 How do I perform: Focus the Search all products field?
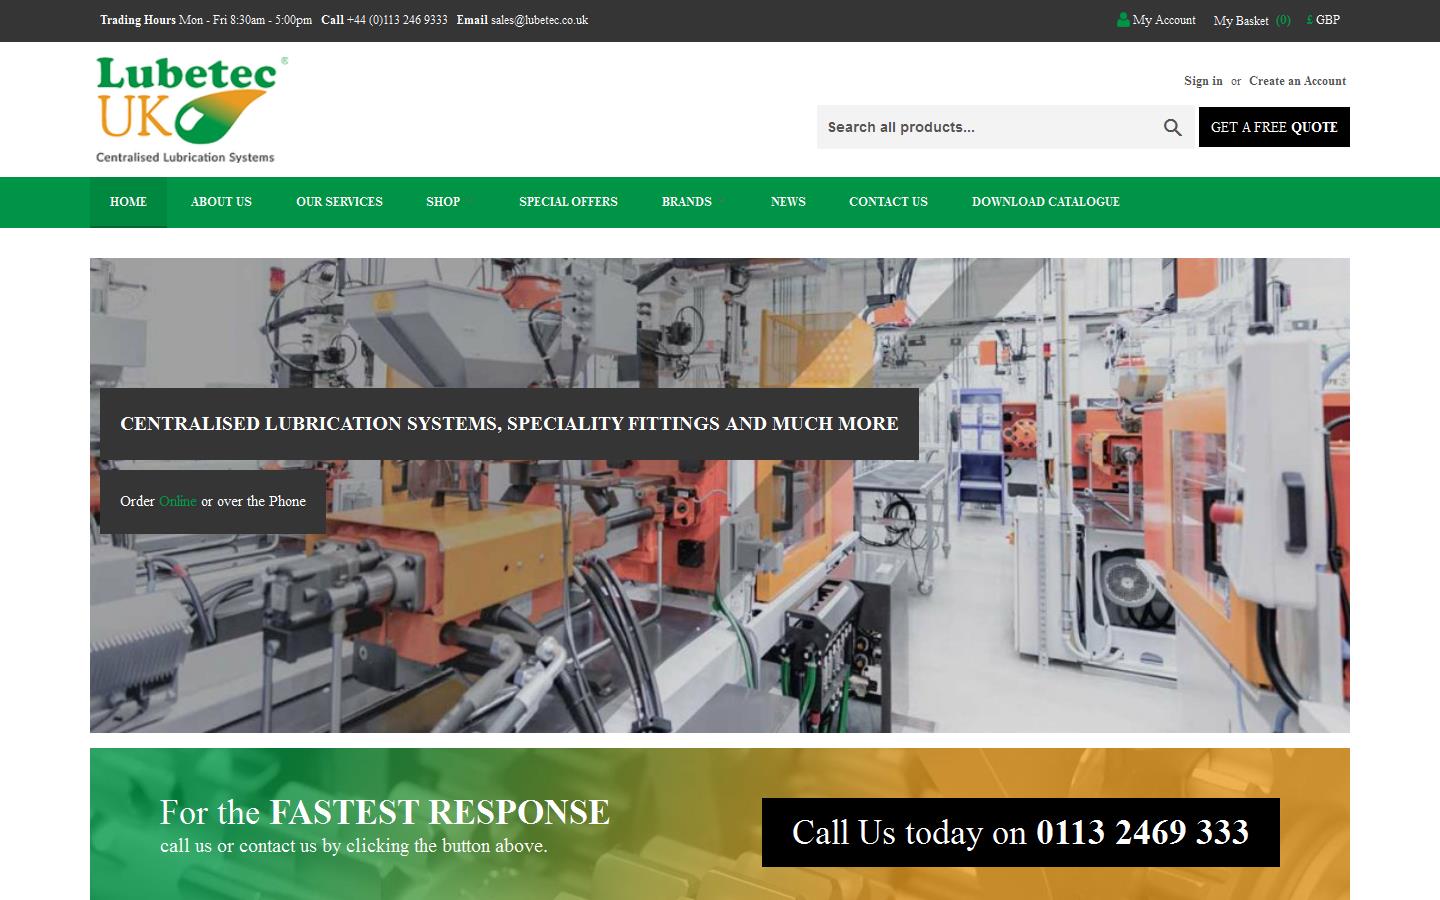tap(985, 127)
